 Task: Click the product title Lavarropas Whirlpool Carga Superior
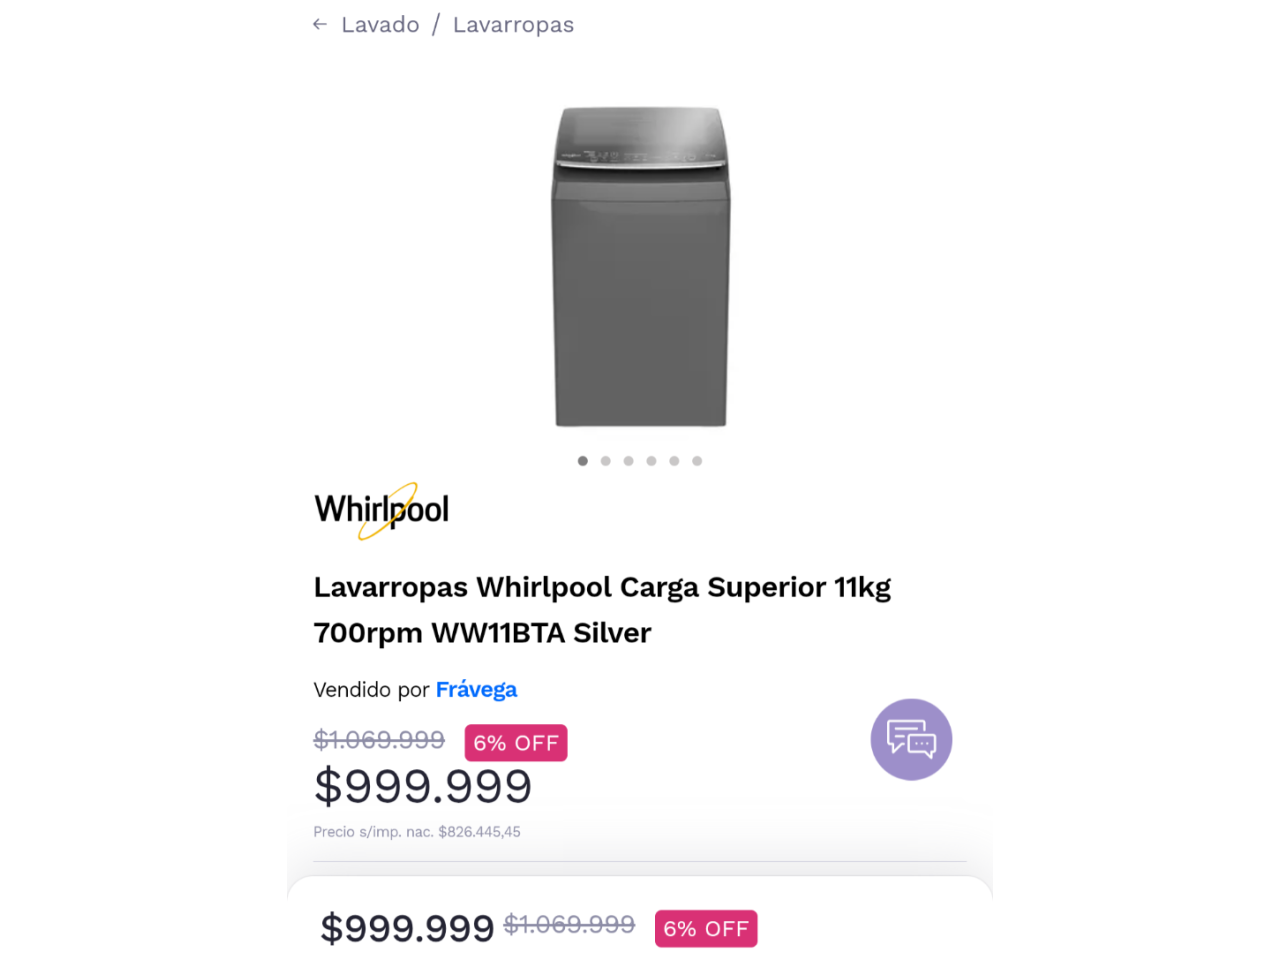(602, 609)
